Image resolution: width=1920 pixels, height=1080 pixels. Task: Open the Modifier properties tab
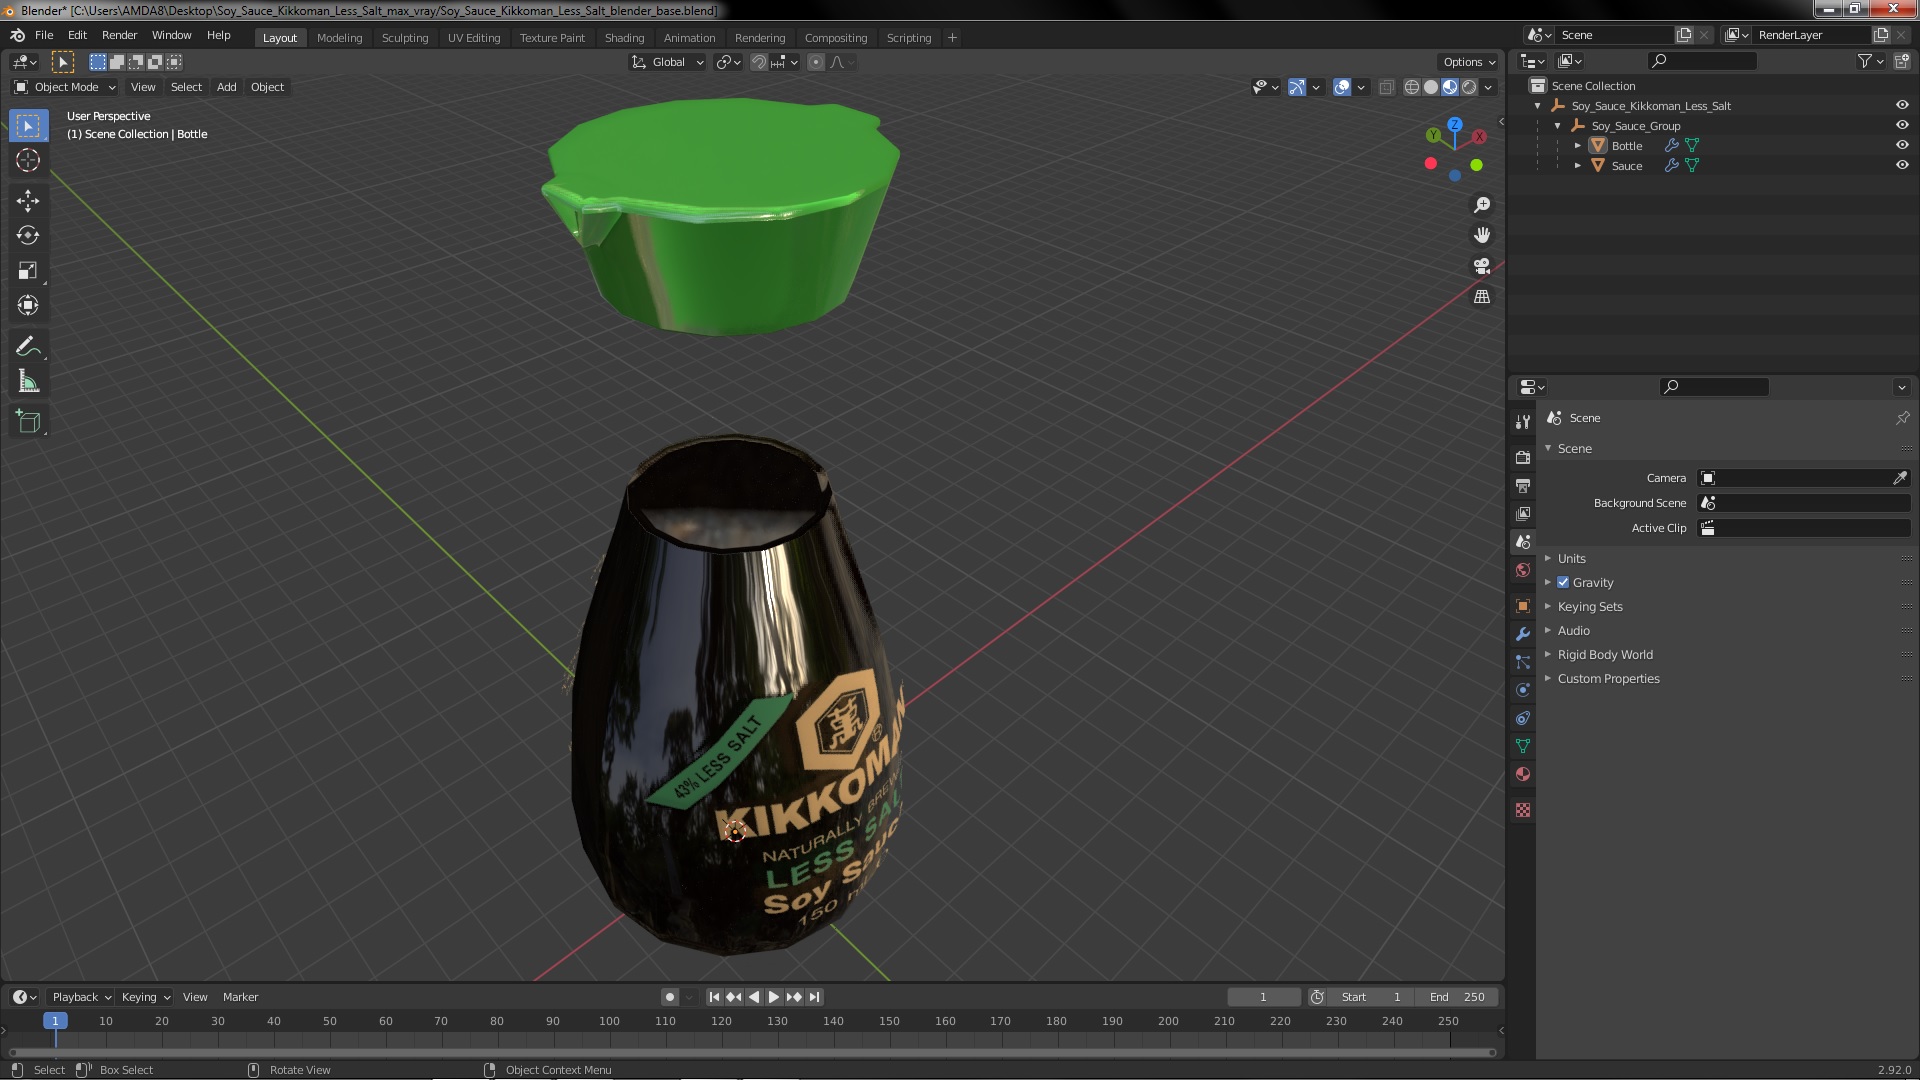(x=1522, y=634)
